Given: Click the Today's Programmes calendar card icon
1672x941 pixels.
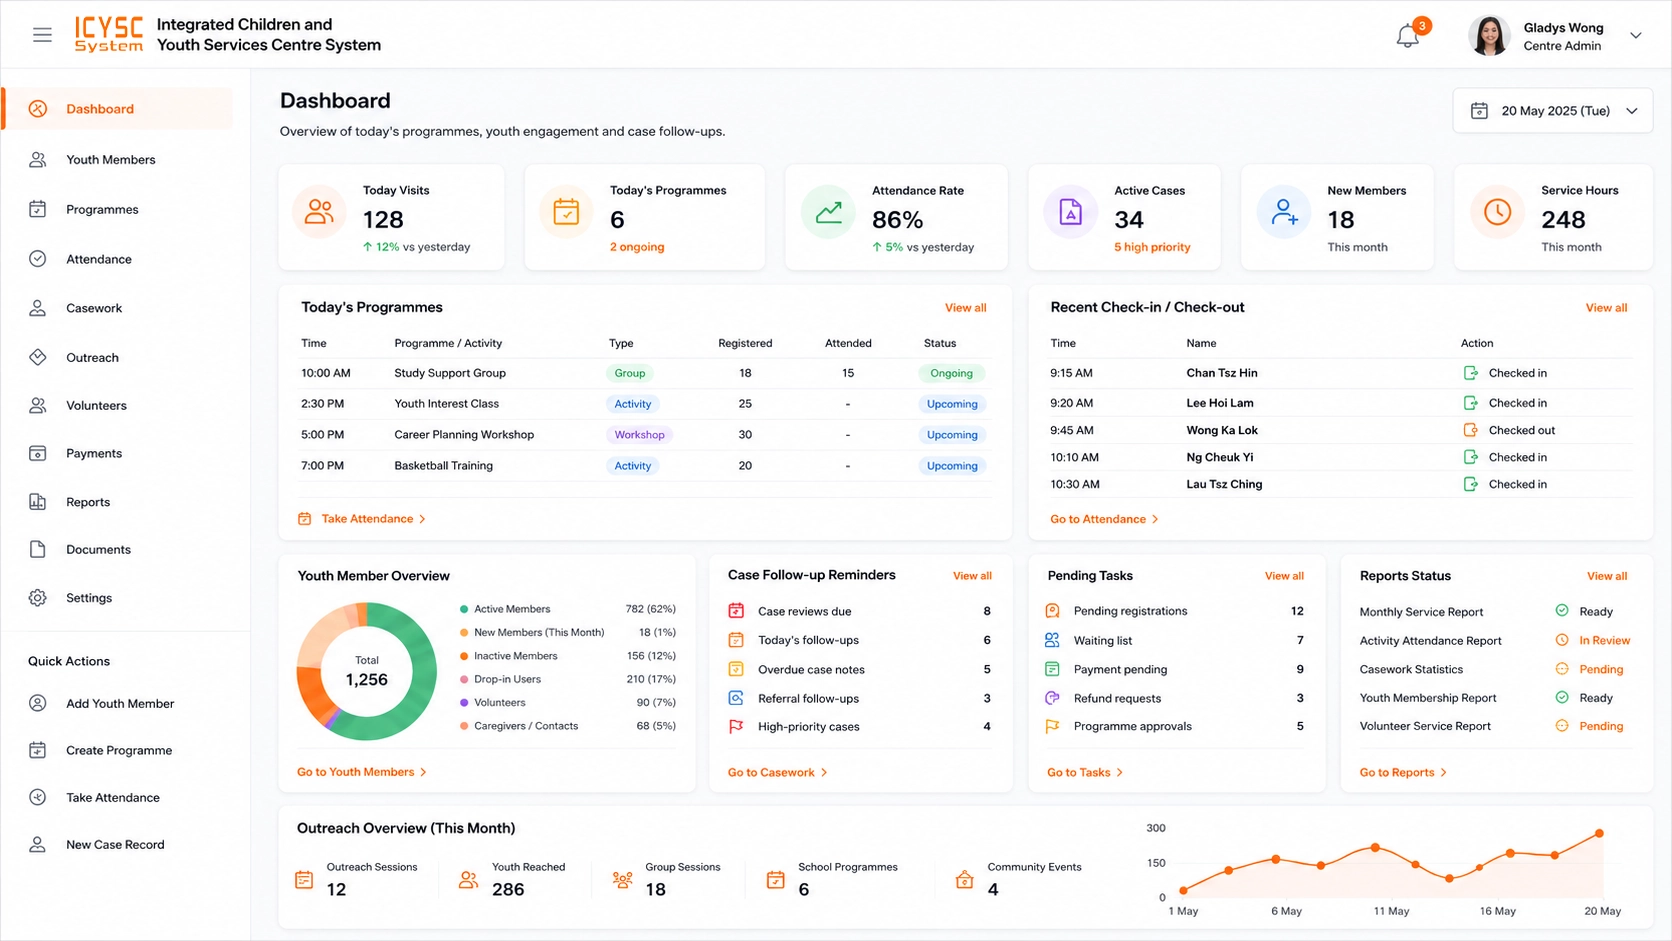Looking at the screenshot, I should (x=566, y=212).
